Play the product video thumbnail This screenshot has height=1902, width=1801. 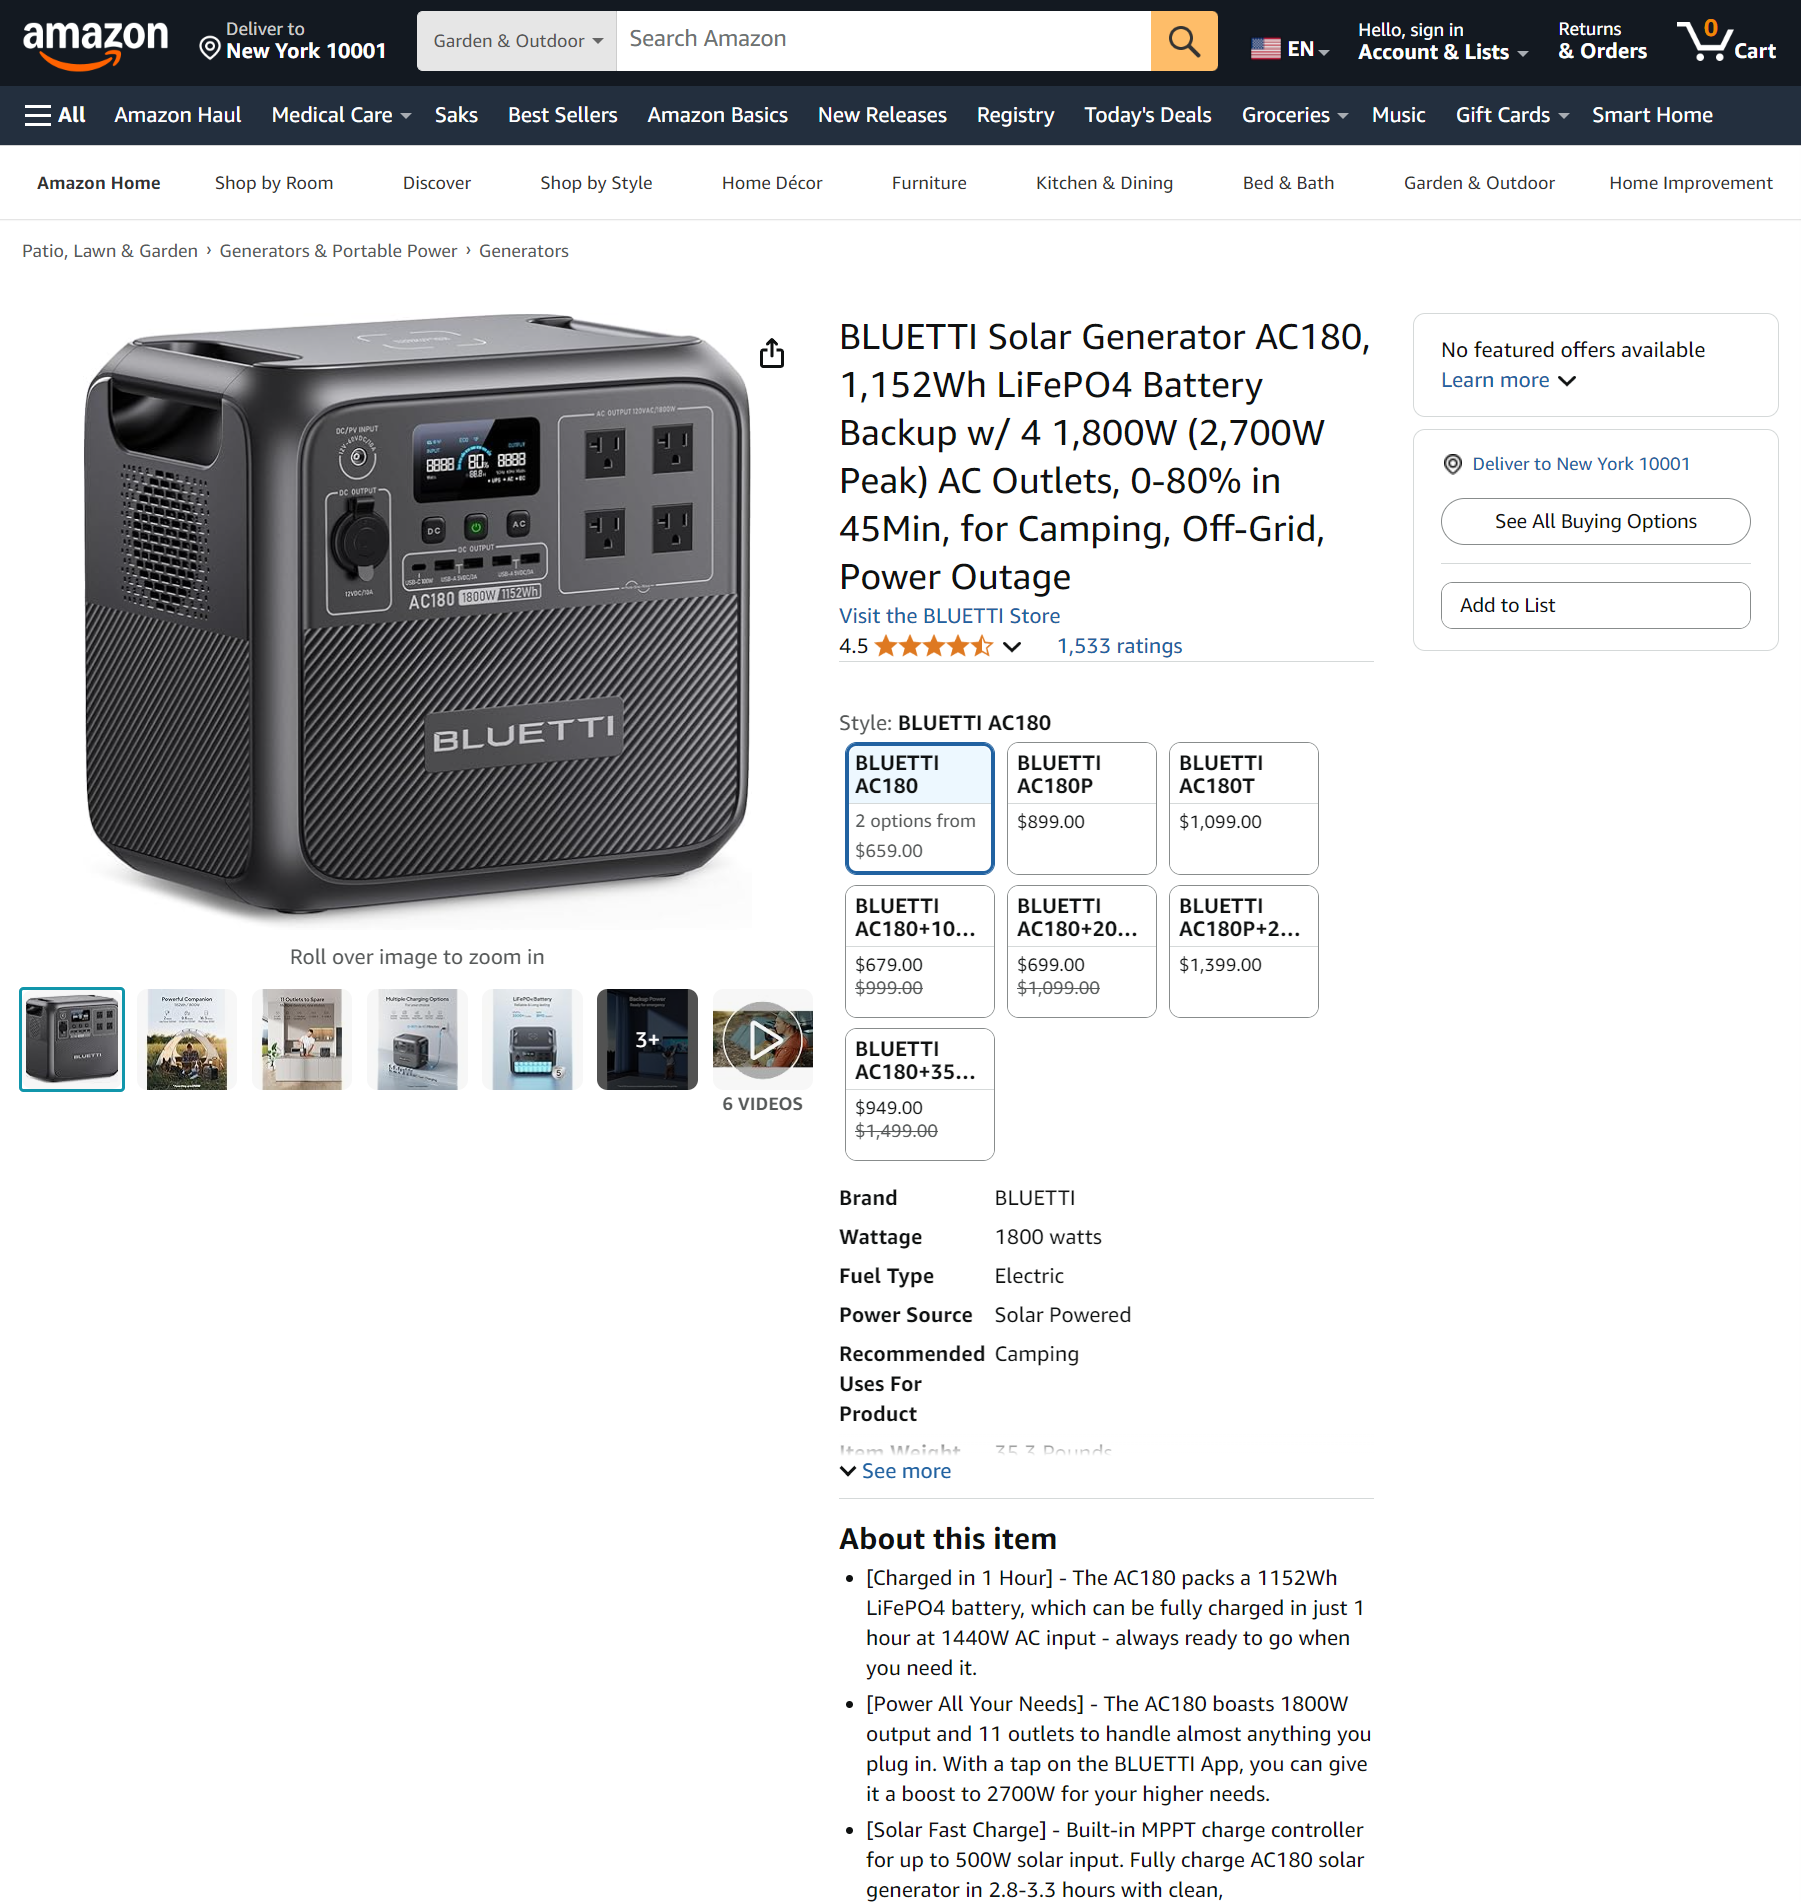pos(763,1040)
